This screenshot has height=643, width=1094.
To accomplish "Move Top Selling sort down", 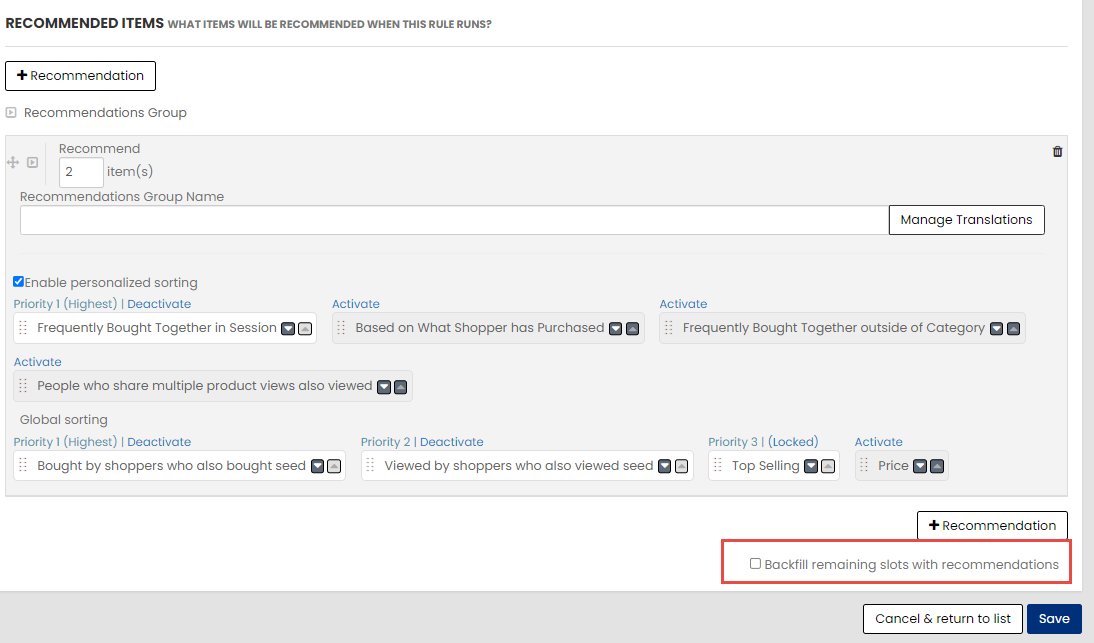I will pos(811,466).
